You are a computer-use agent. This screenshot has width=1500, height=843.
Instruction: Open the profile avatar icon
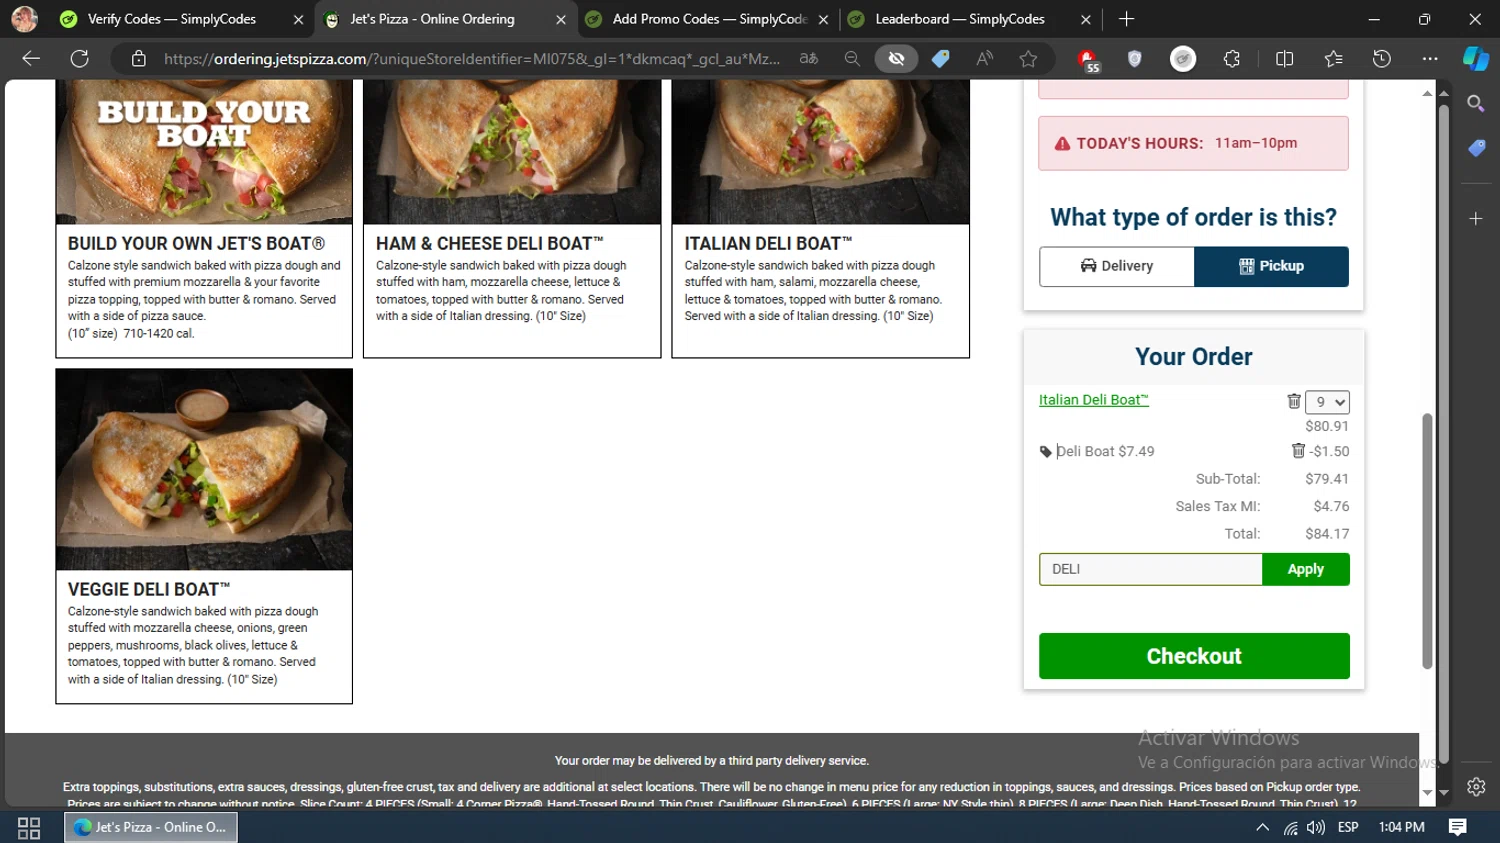24,19
